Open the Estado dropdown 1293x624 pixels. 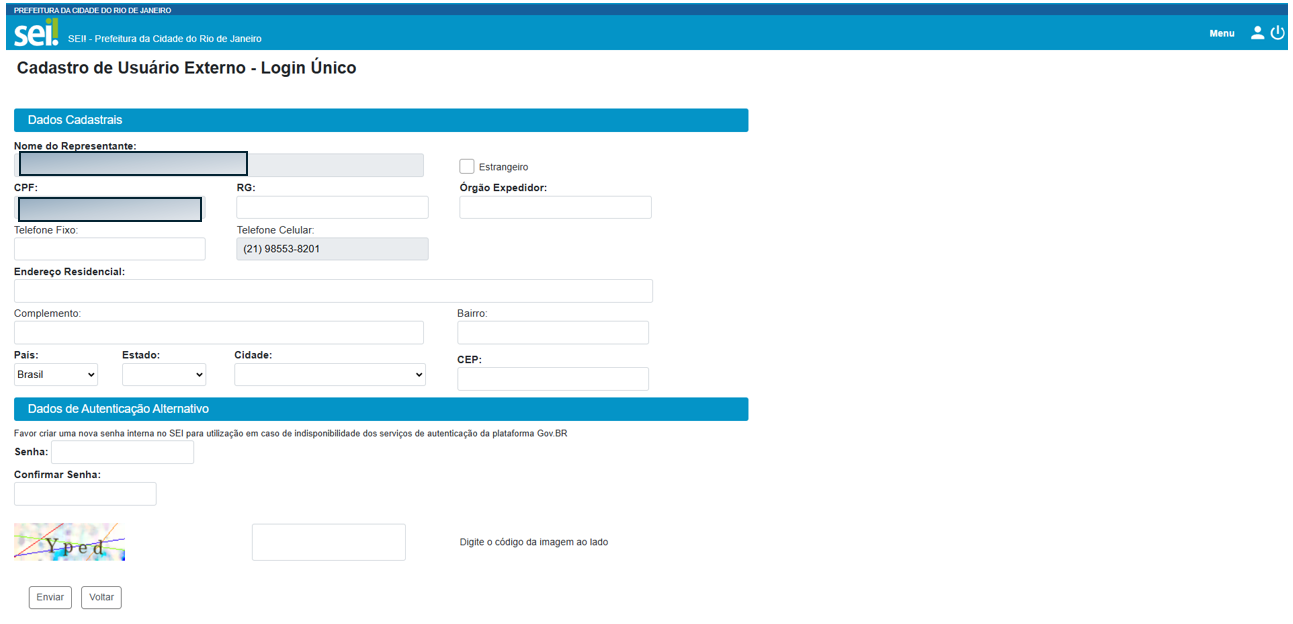click(x=164, y=375)
